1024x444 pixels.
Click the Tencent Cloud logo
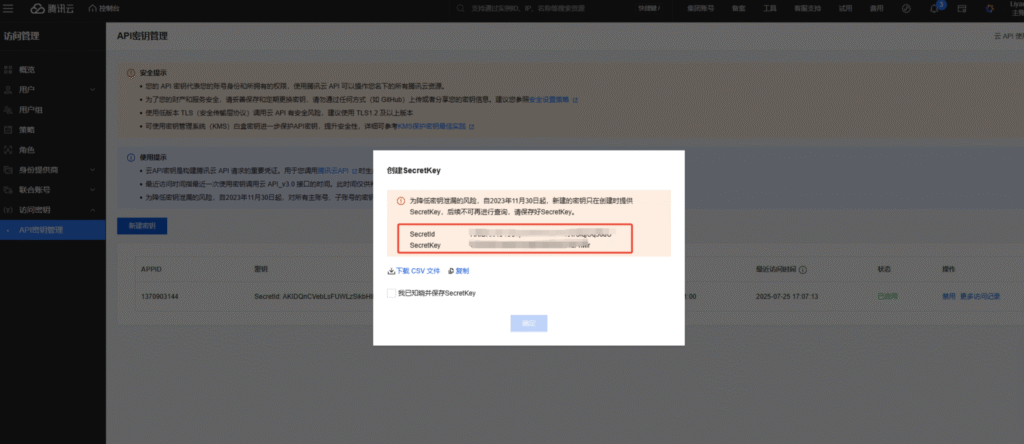tap(52, 8)
